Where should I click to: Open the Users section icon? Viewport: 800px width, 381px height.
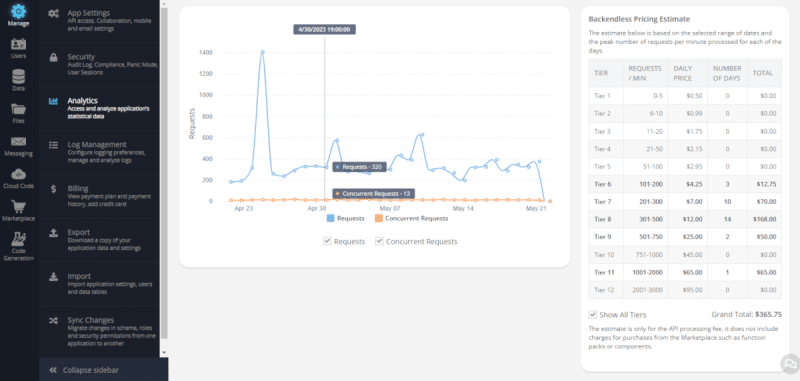(x=18, y=44)
